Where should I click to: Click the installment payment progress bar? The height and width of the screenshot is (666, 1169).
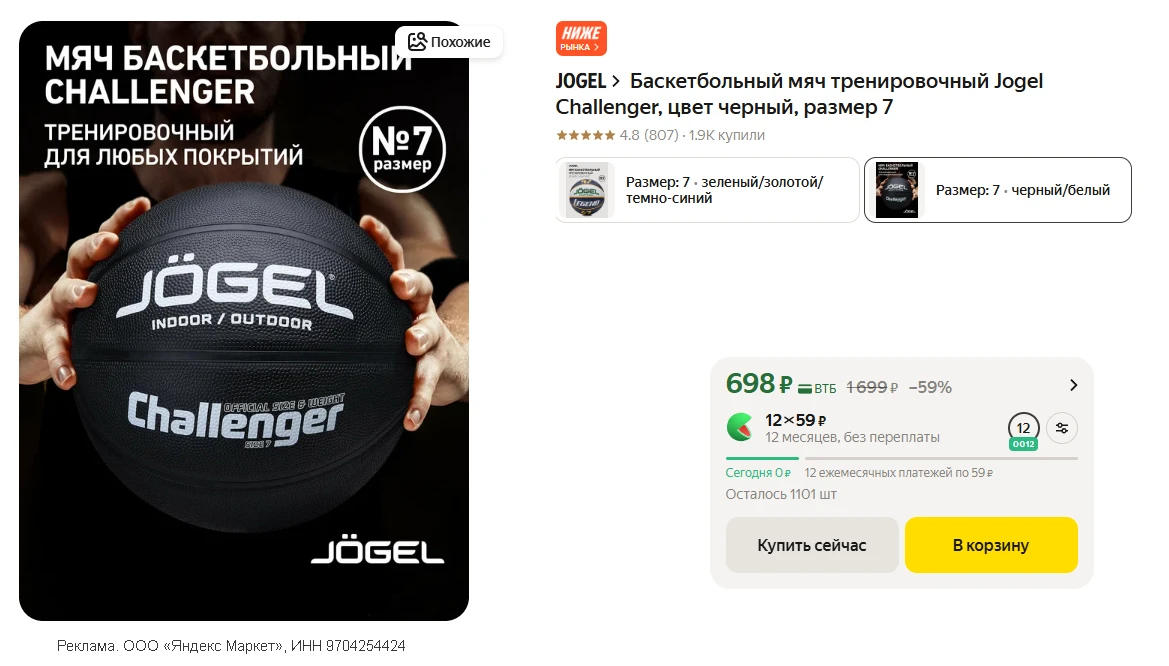point(901,458)
